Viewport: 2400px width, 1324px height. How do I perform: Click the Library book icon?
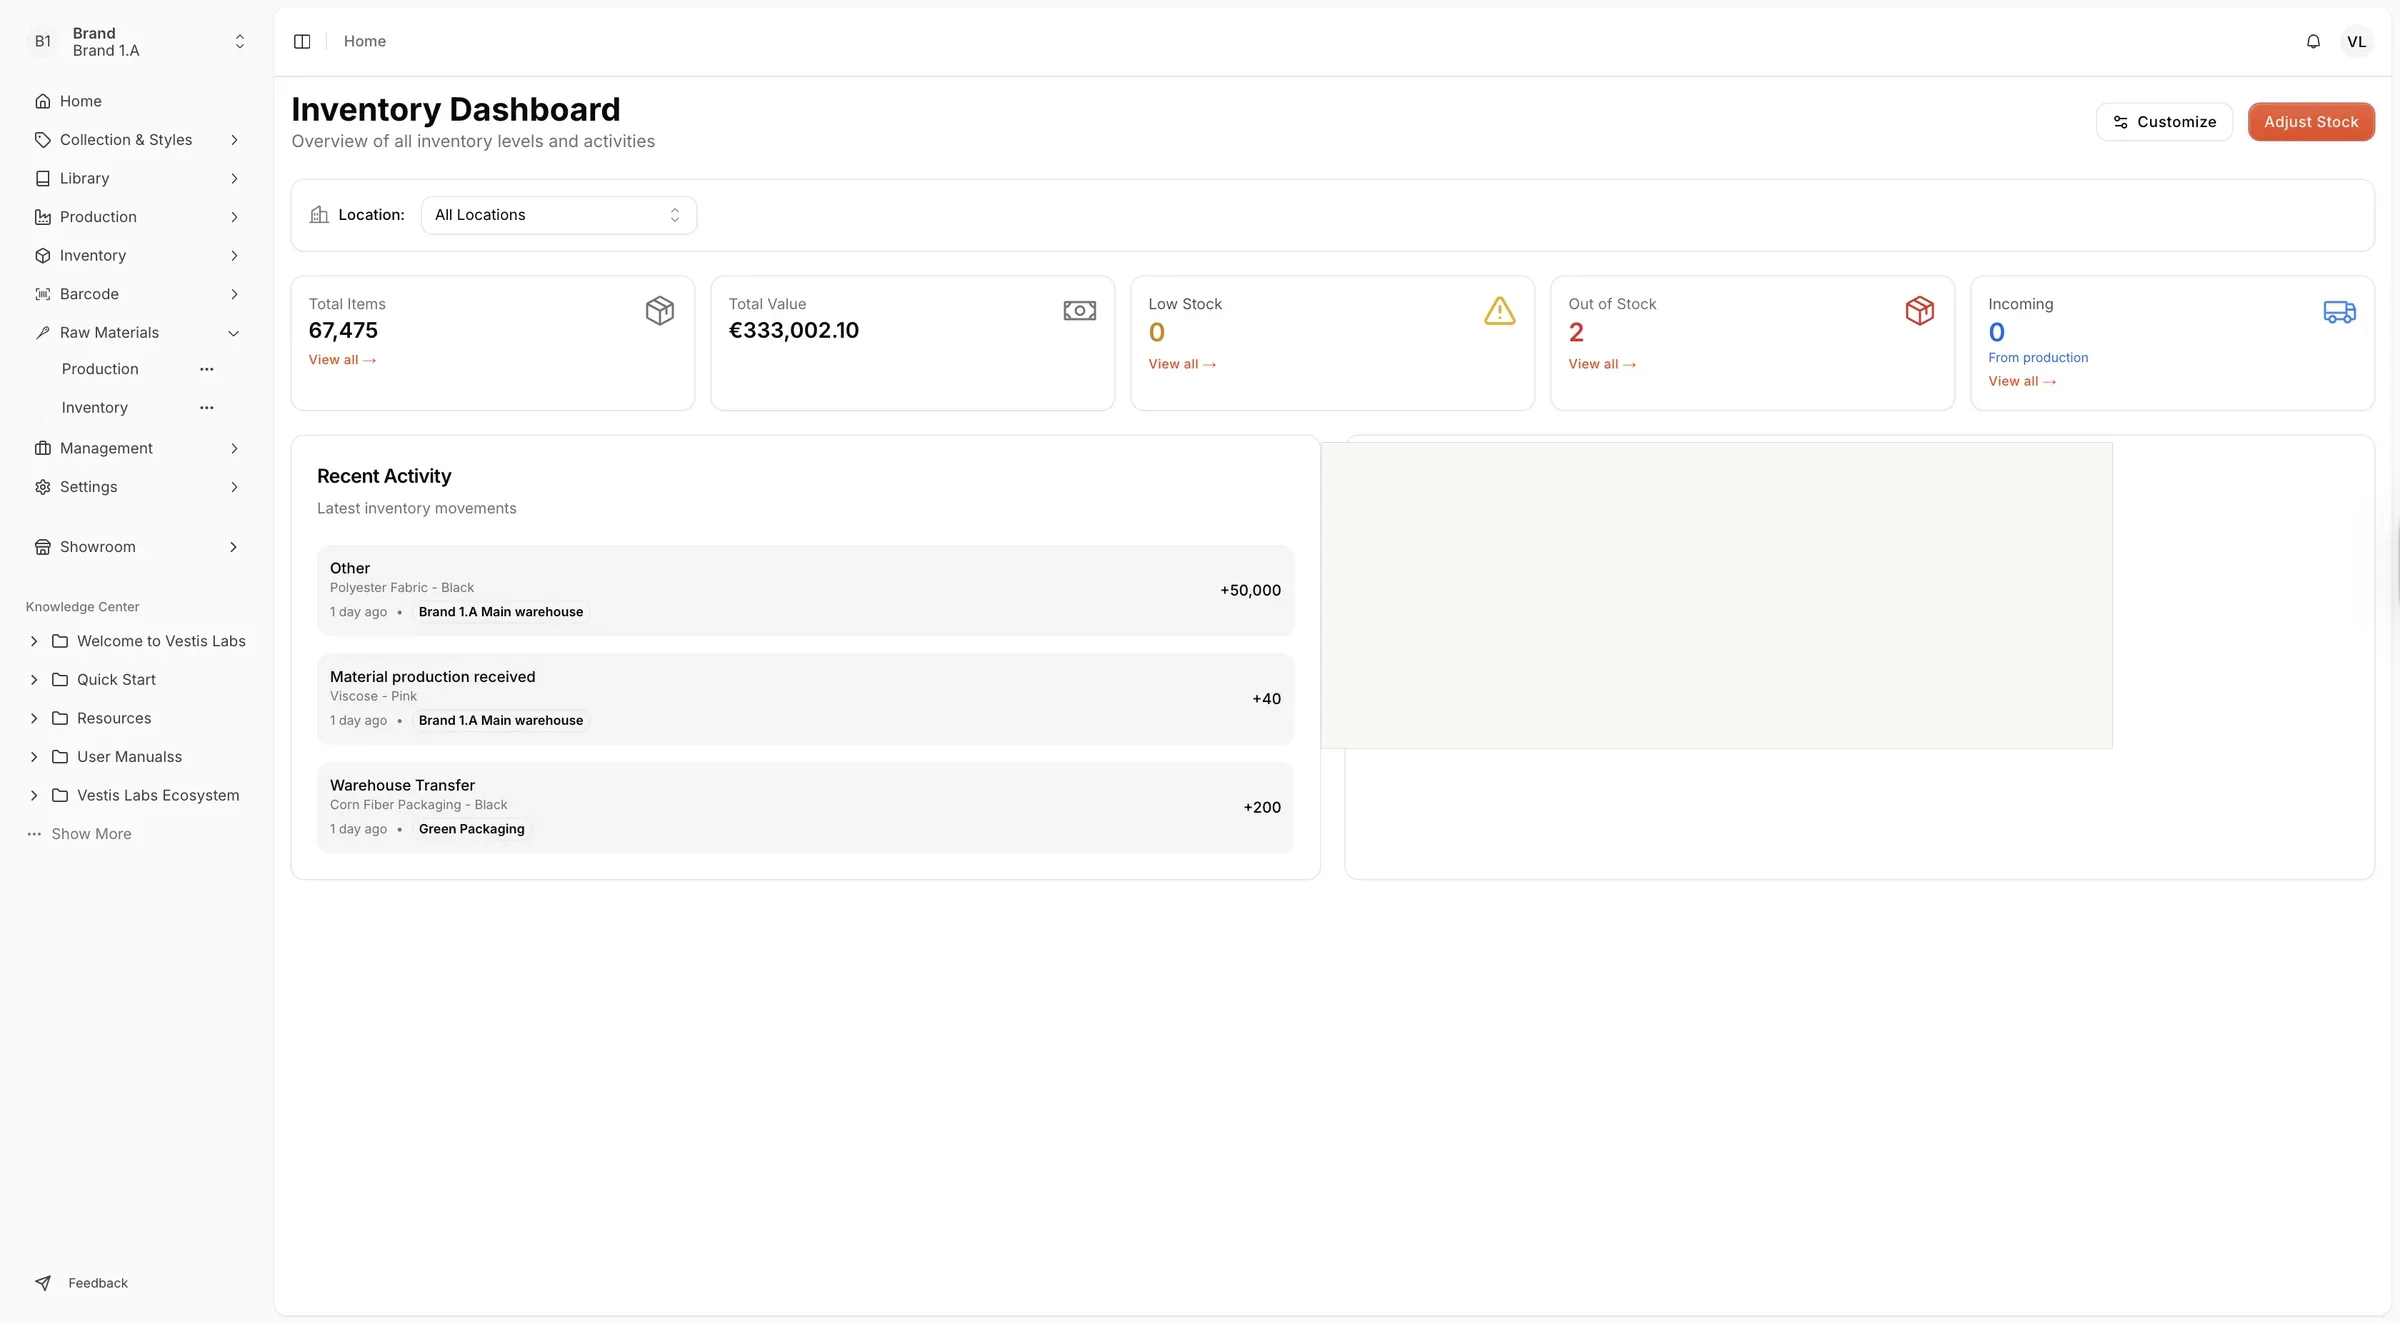pos(42,178)
